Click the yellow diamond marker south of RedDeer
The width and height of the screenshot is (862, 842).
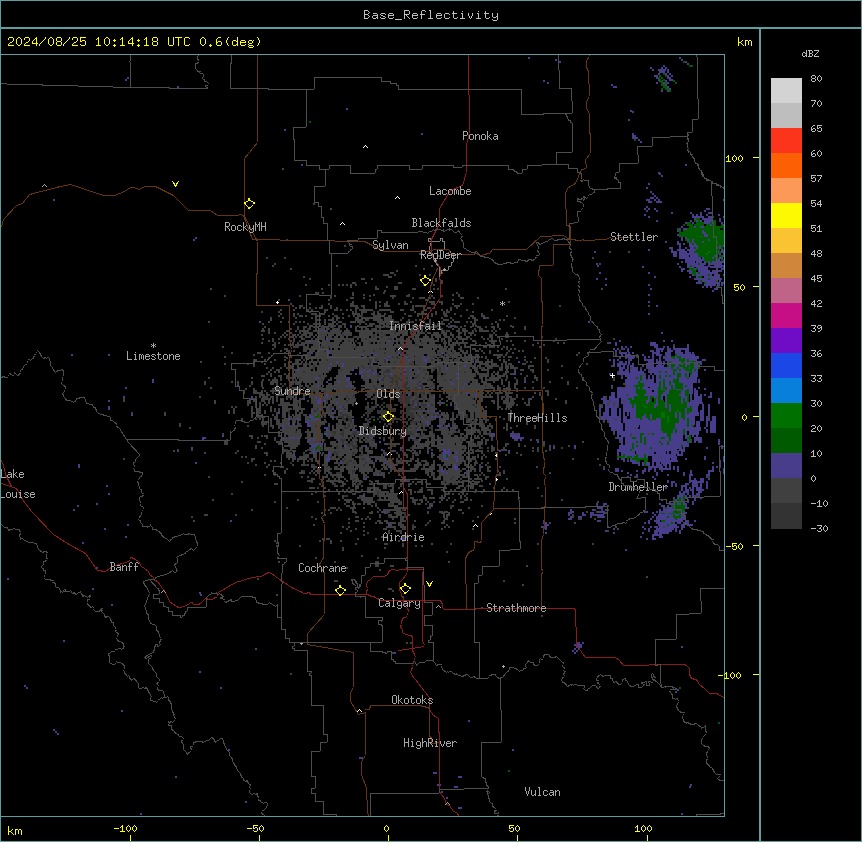425,281
